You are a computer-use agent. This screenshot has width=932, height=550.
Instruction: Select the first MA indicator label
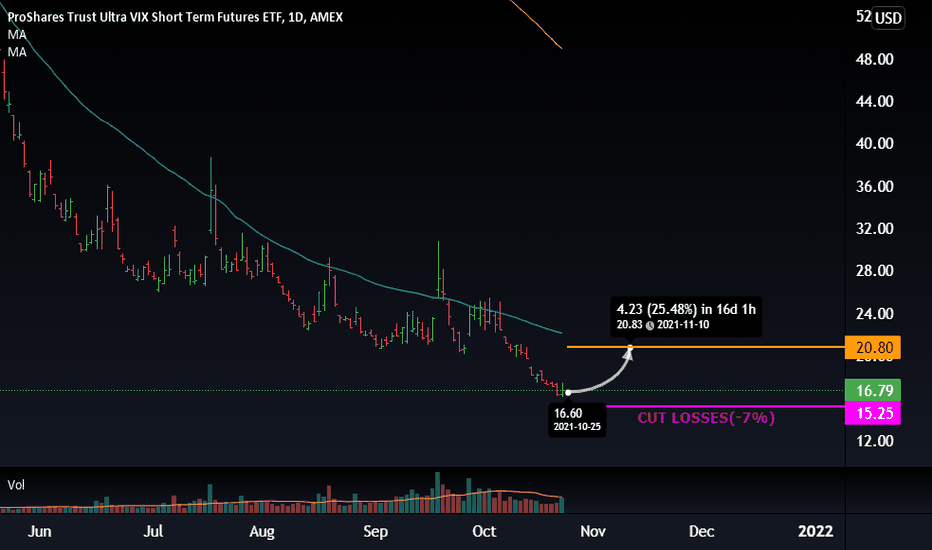[17, 34]
